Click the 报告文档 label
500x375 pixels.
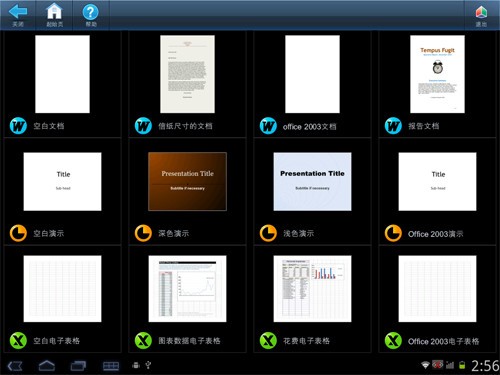click(x=424, y=126)
